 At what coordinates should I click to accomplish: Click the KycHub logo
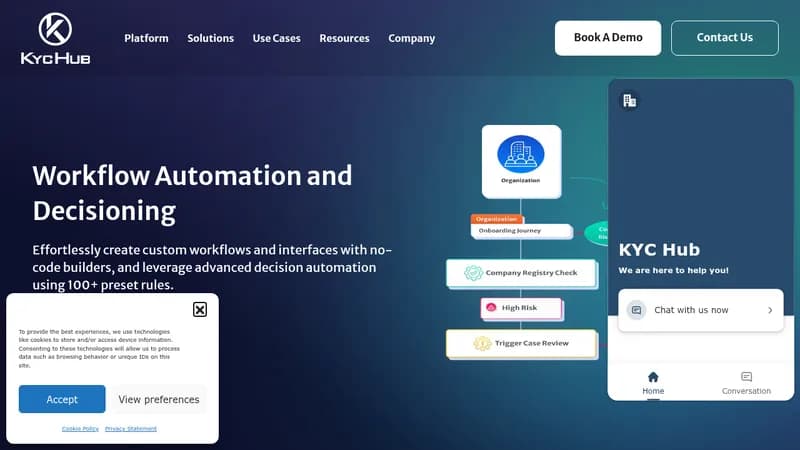click(x=55, y=39)
